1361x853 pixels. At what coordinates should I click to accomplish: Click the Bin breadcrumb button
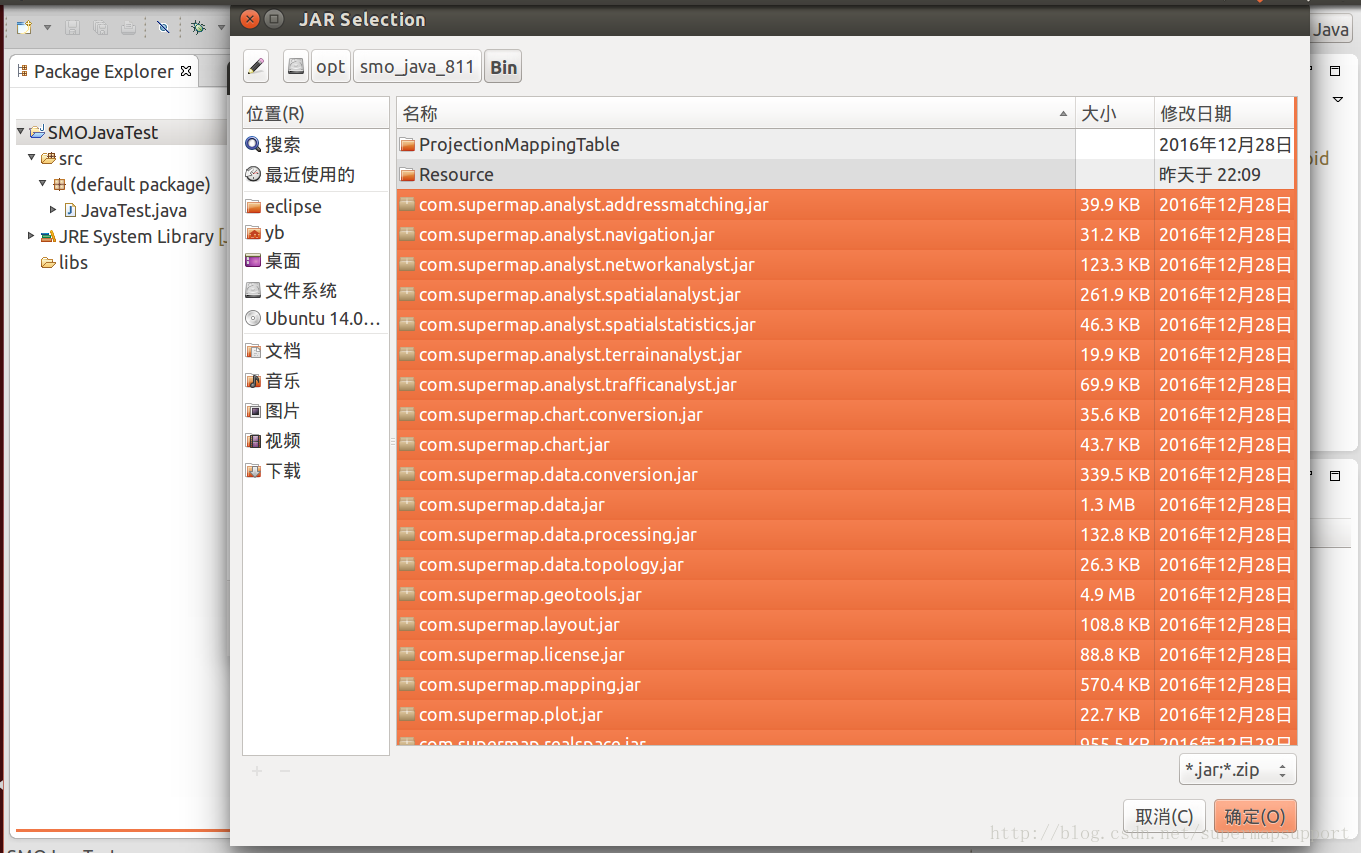502,66
